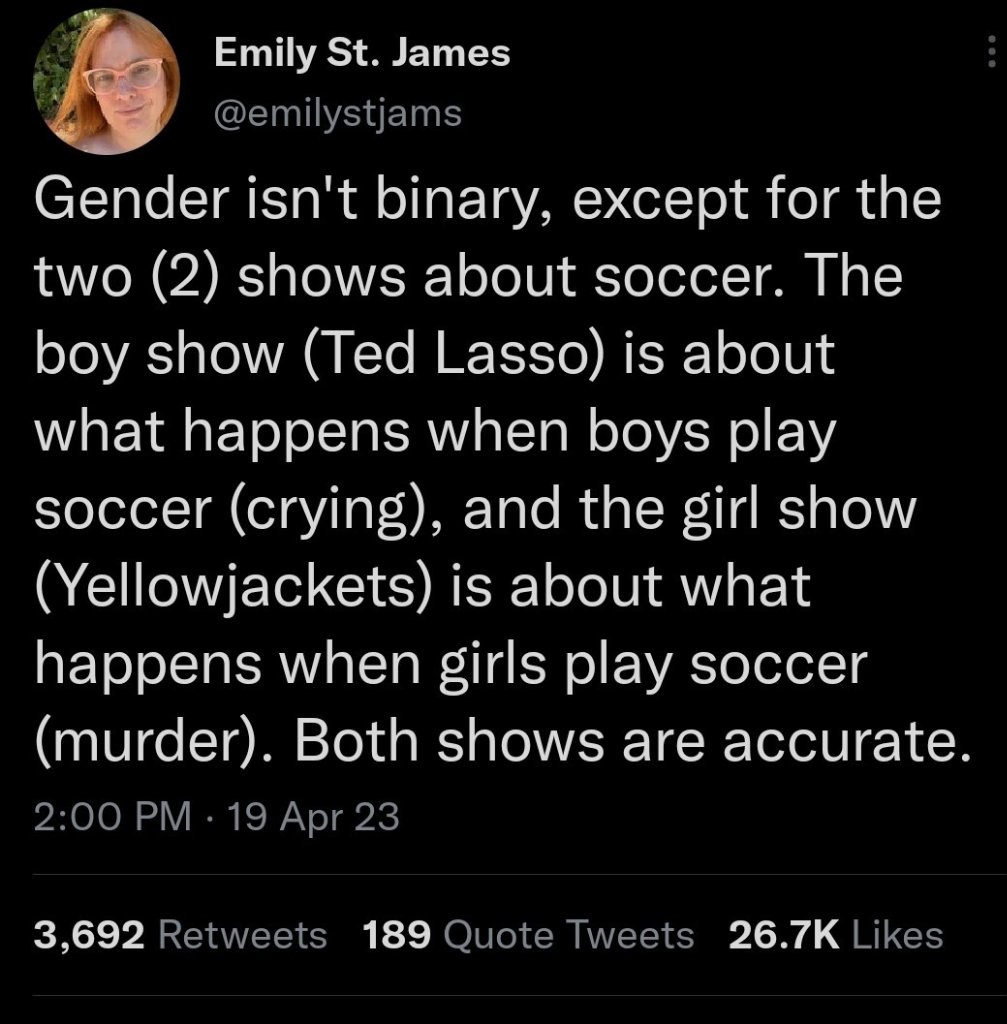
Task: Click the 19 Apr 23 date
Action: [312, 816]
